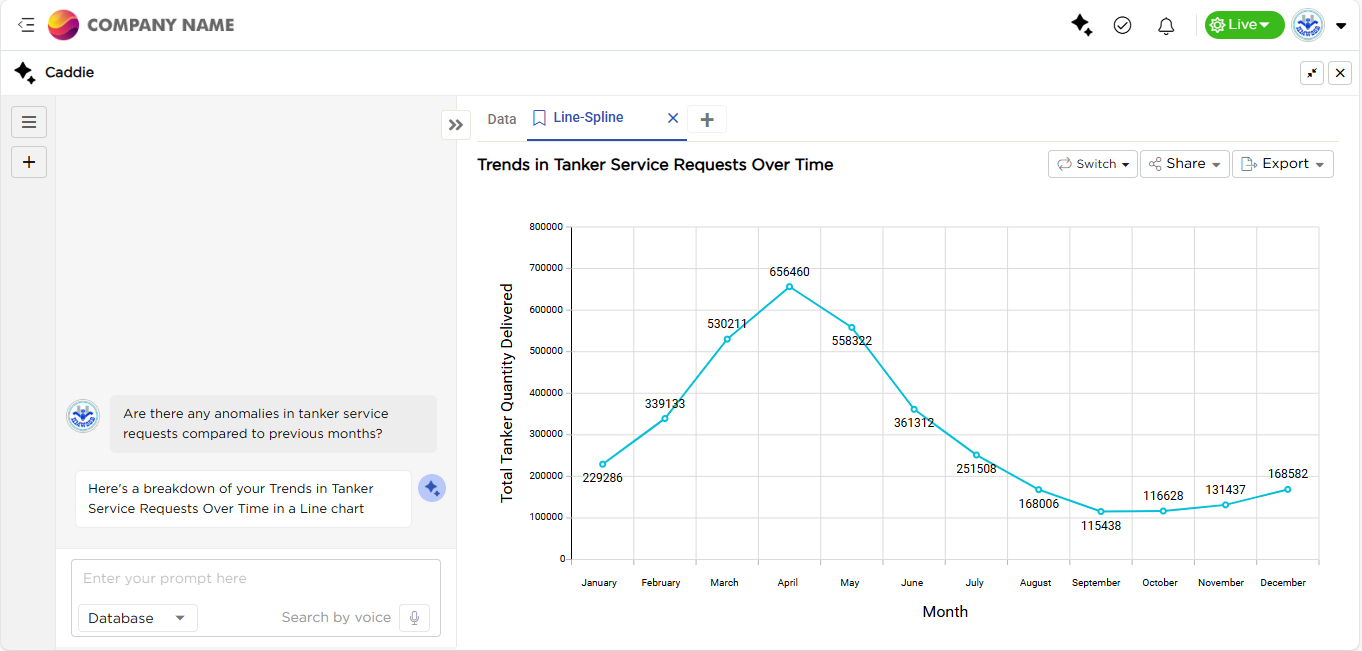Screen dimensions: 1362x651
Task: Click the February data point 339133
Action: click(x=665, y=418)
